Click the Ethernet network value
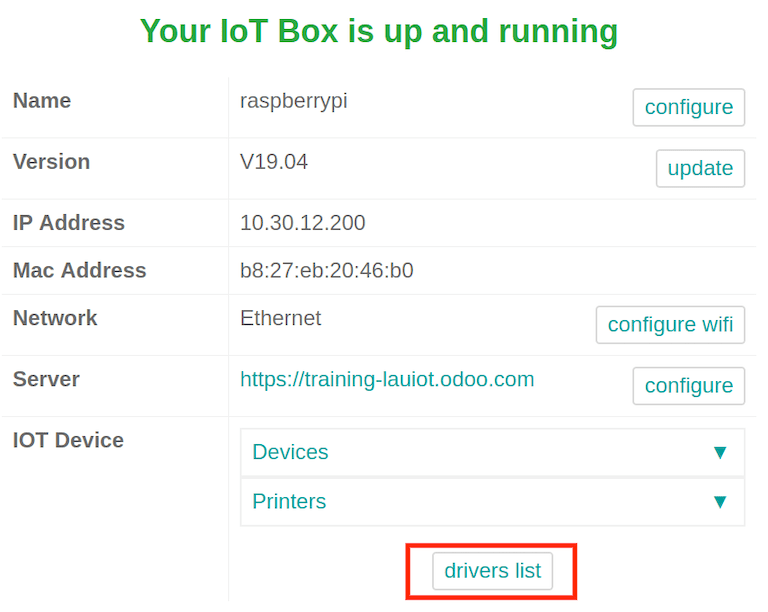This screenshot has height=612, width=768. (280, 319)
